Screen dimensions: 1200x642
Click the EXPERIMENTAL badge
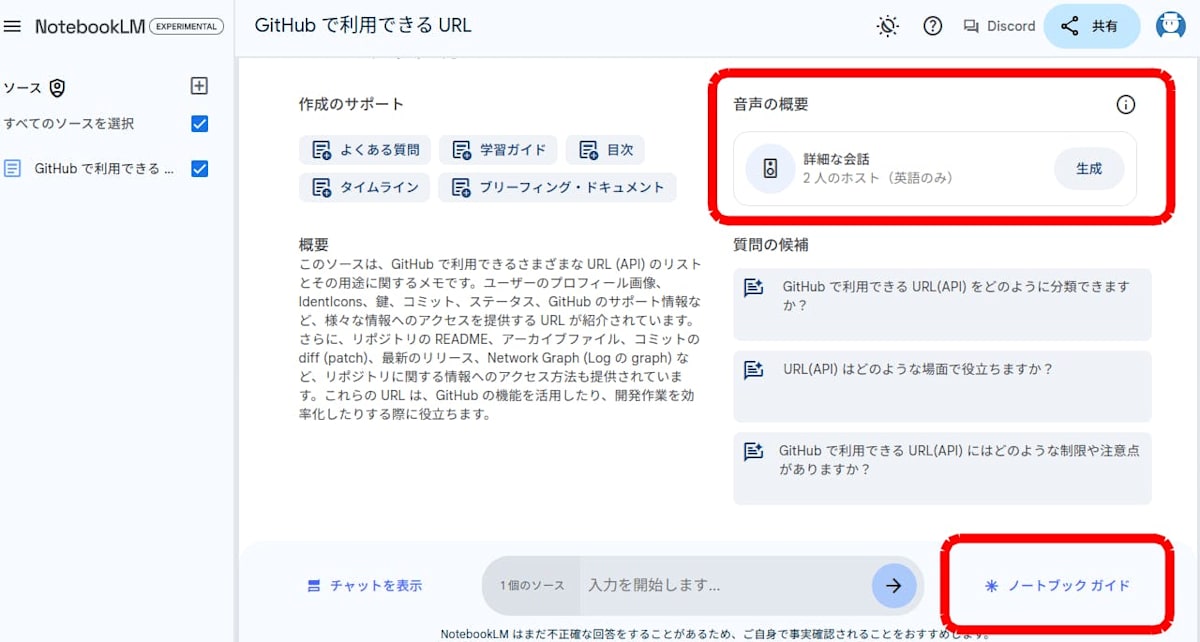pos(186,27)
